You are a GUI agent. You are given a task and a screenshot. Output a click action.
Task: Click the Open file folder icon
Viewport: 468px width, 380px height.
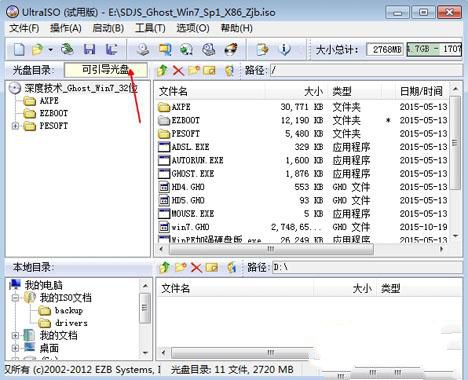point(38,50)
